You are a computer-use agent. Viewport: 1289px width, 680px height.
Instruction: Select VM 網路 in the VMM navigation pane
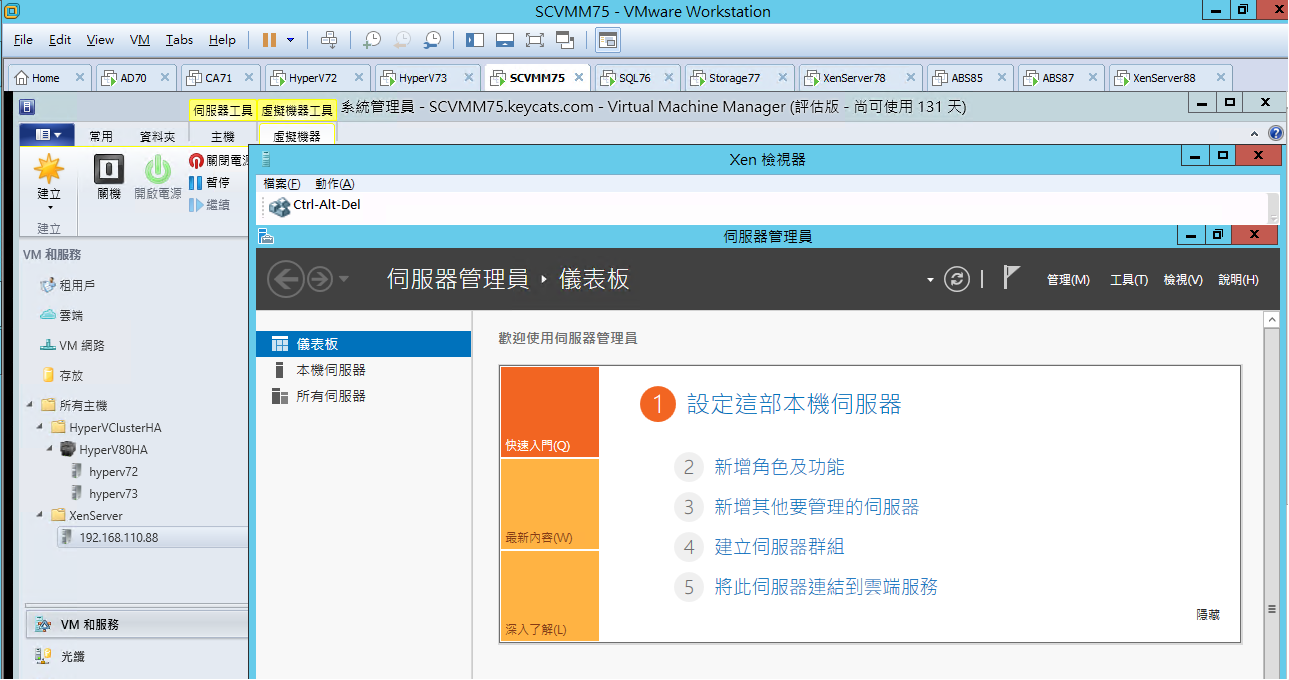click(72, 345)
